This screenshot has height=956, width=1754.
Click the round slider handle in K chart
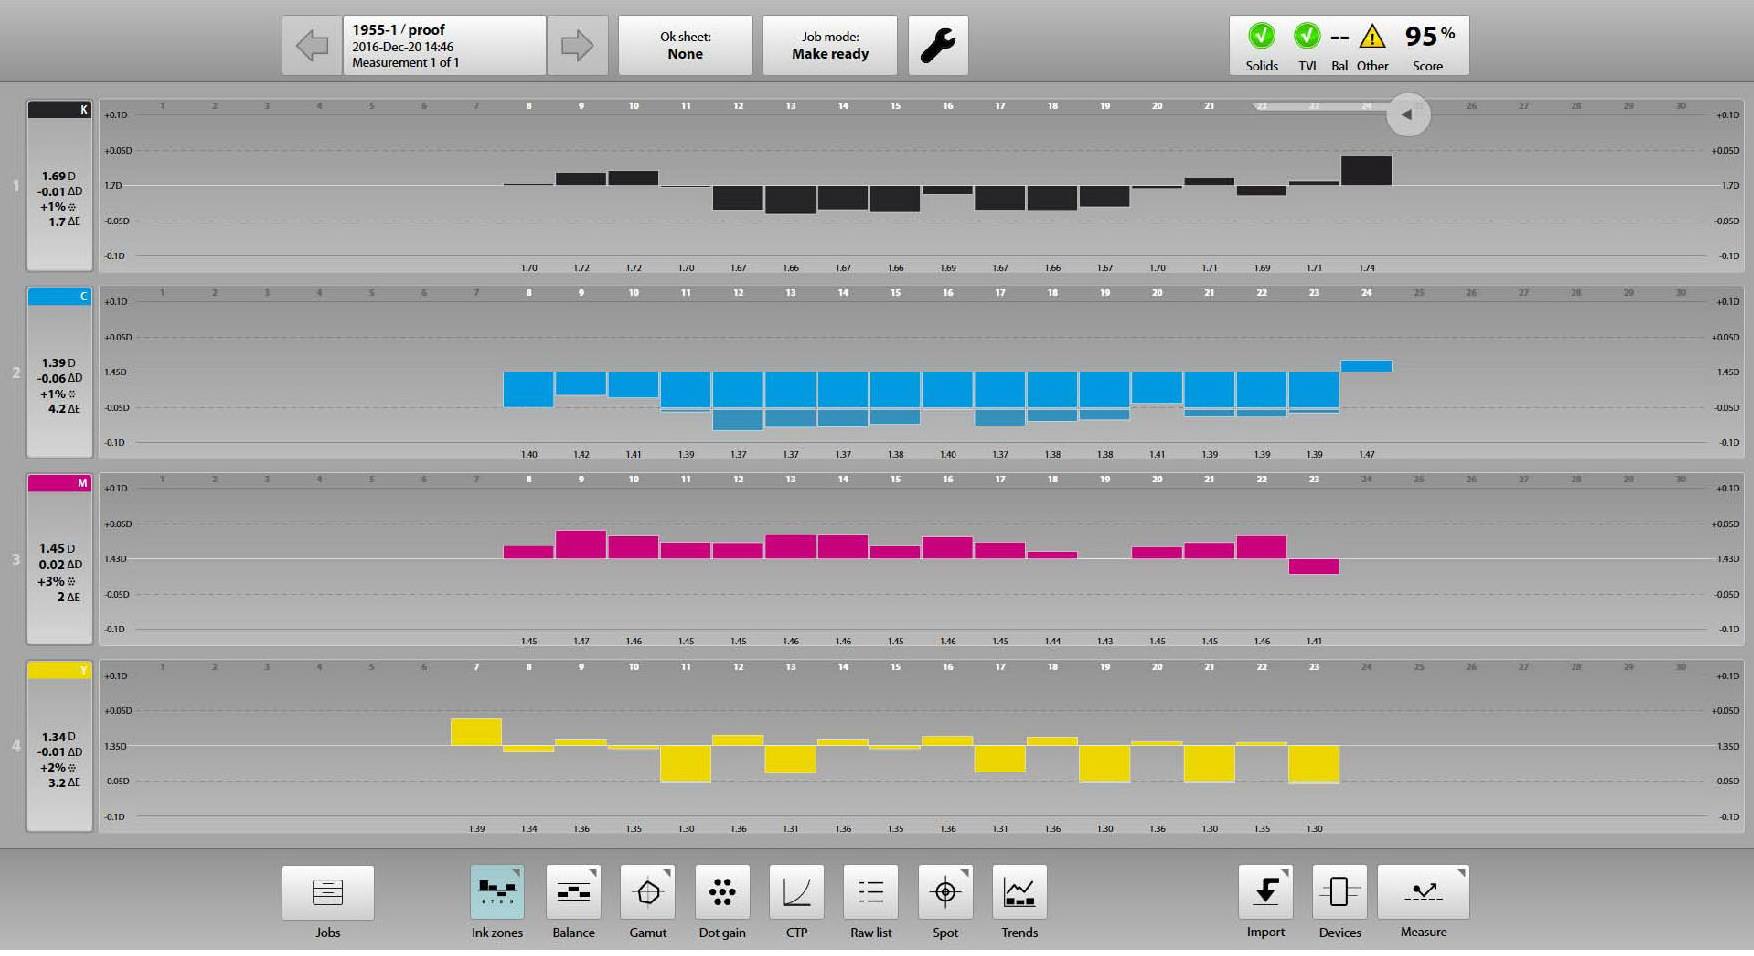pos(1408,114)
